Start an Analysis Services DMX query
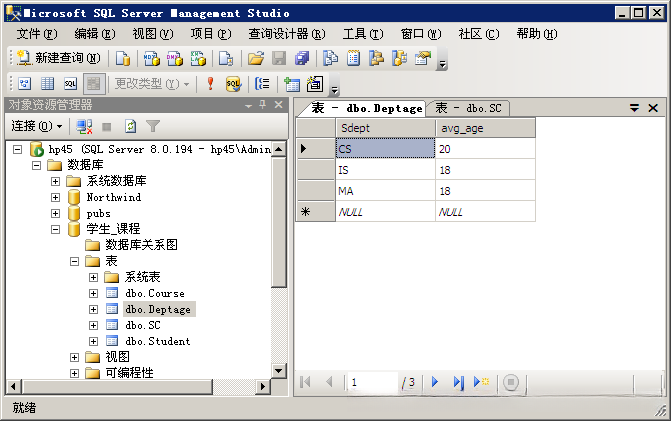 [175, 58]
